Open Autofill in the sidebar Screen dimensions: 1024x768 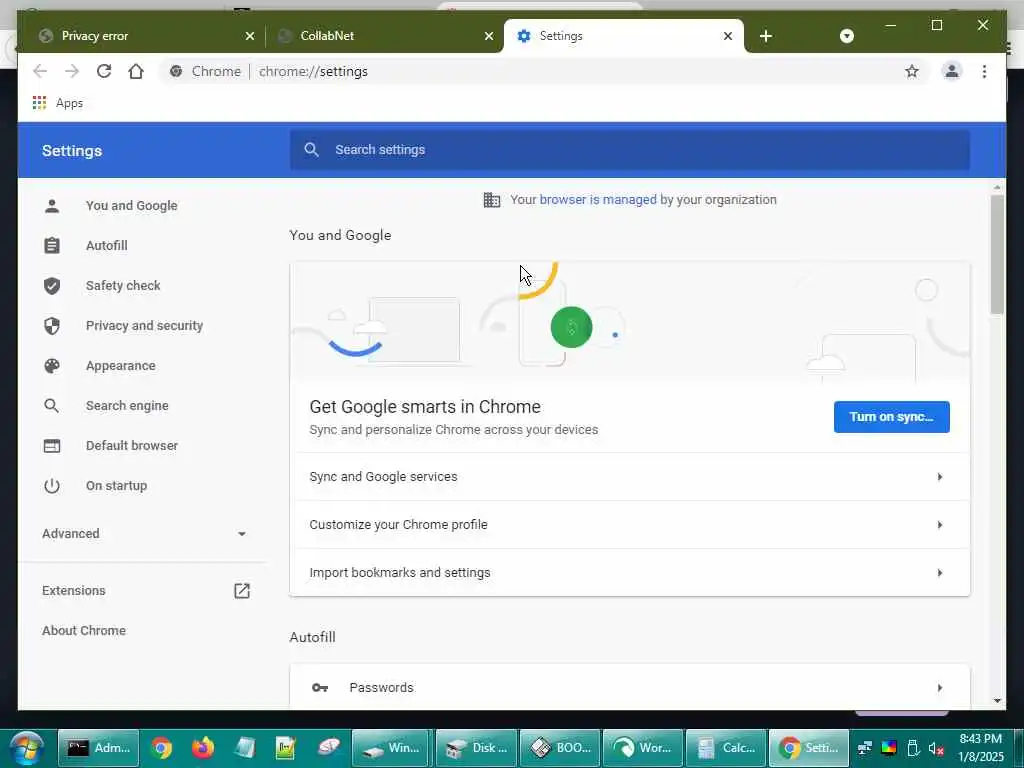point(106,246)
